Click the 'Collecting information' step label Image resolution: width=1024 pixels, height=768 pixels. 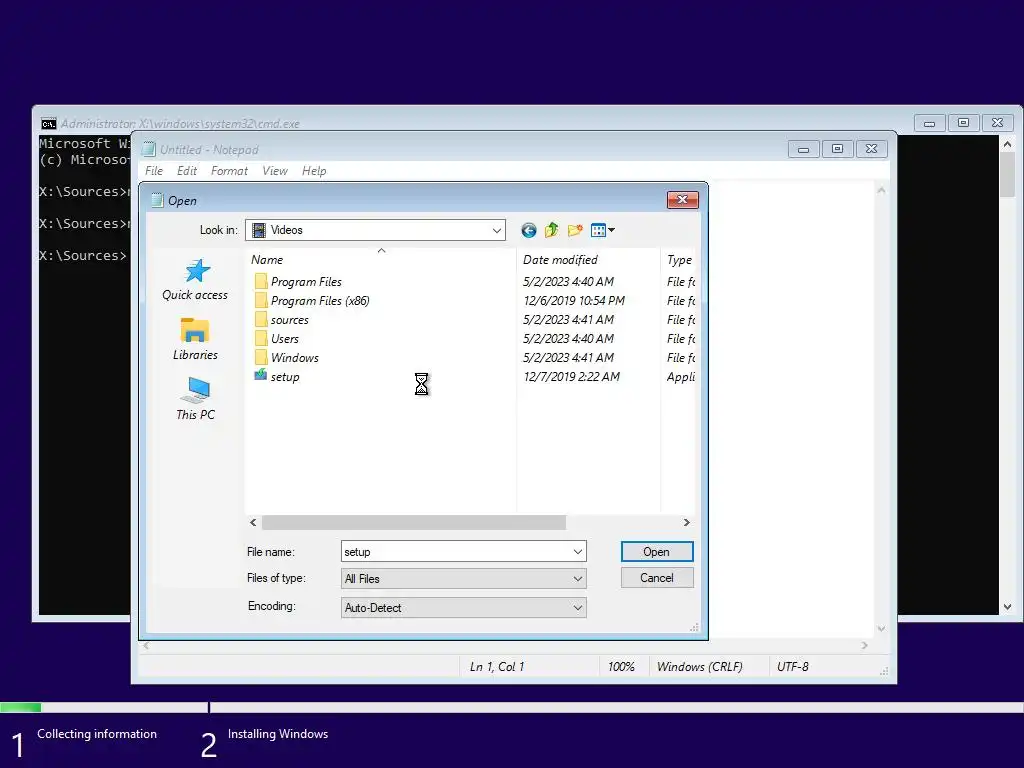[x=97, y=733]
